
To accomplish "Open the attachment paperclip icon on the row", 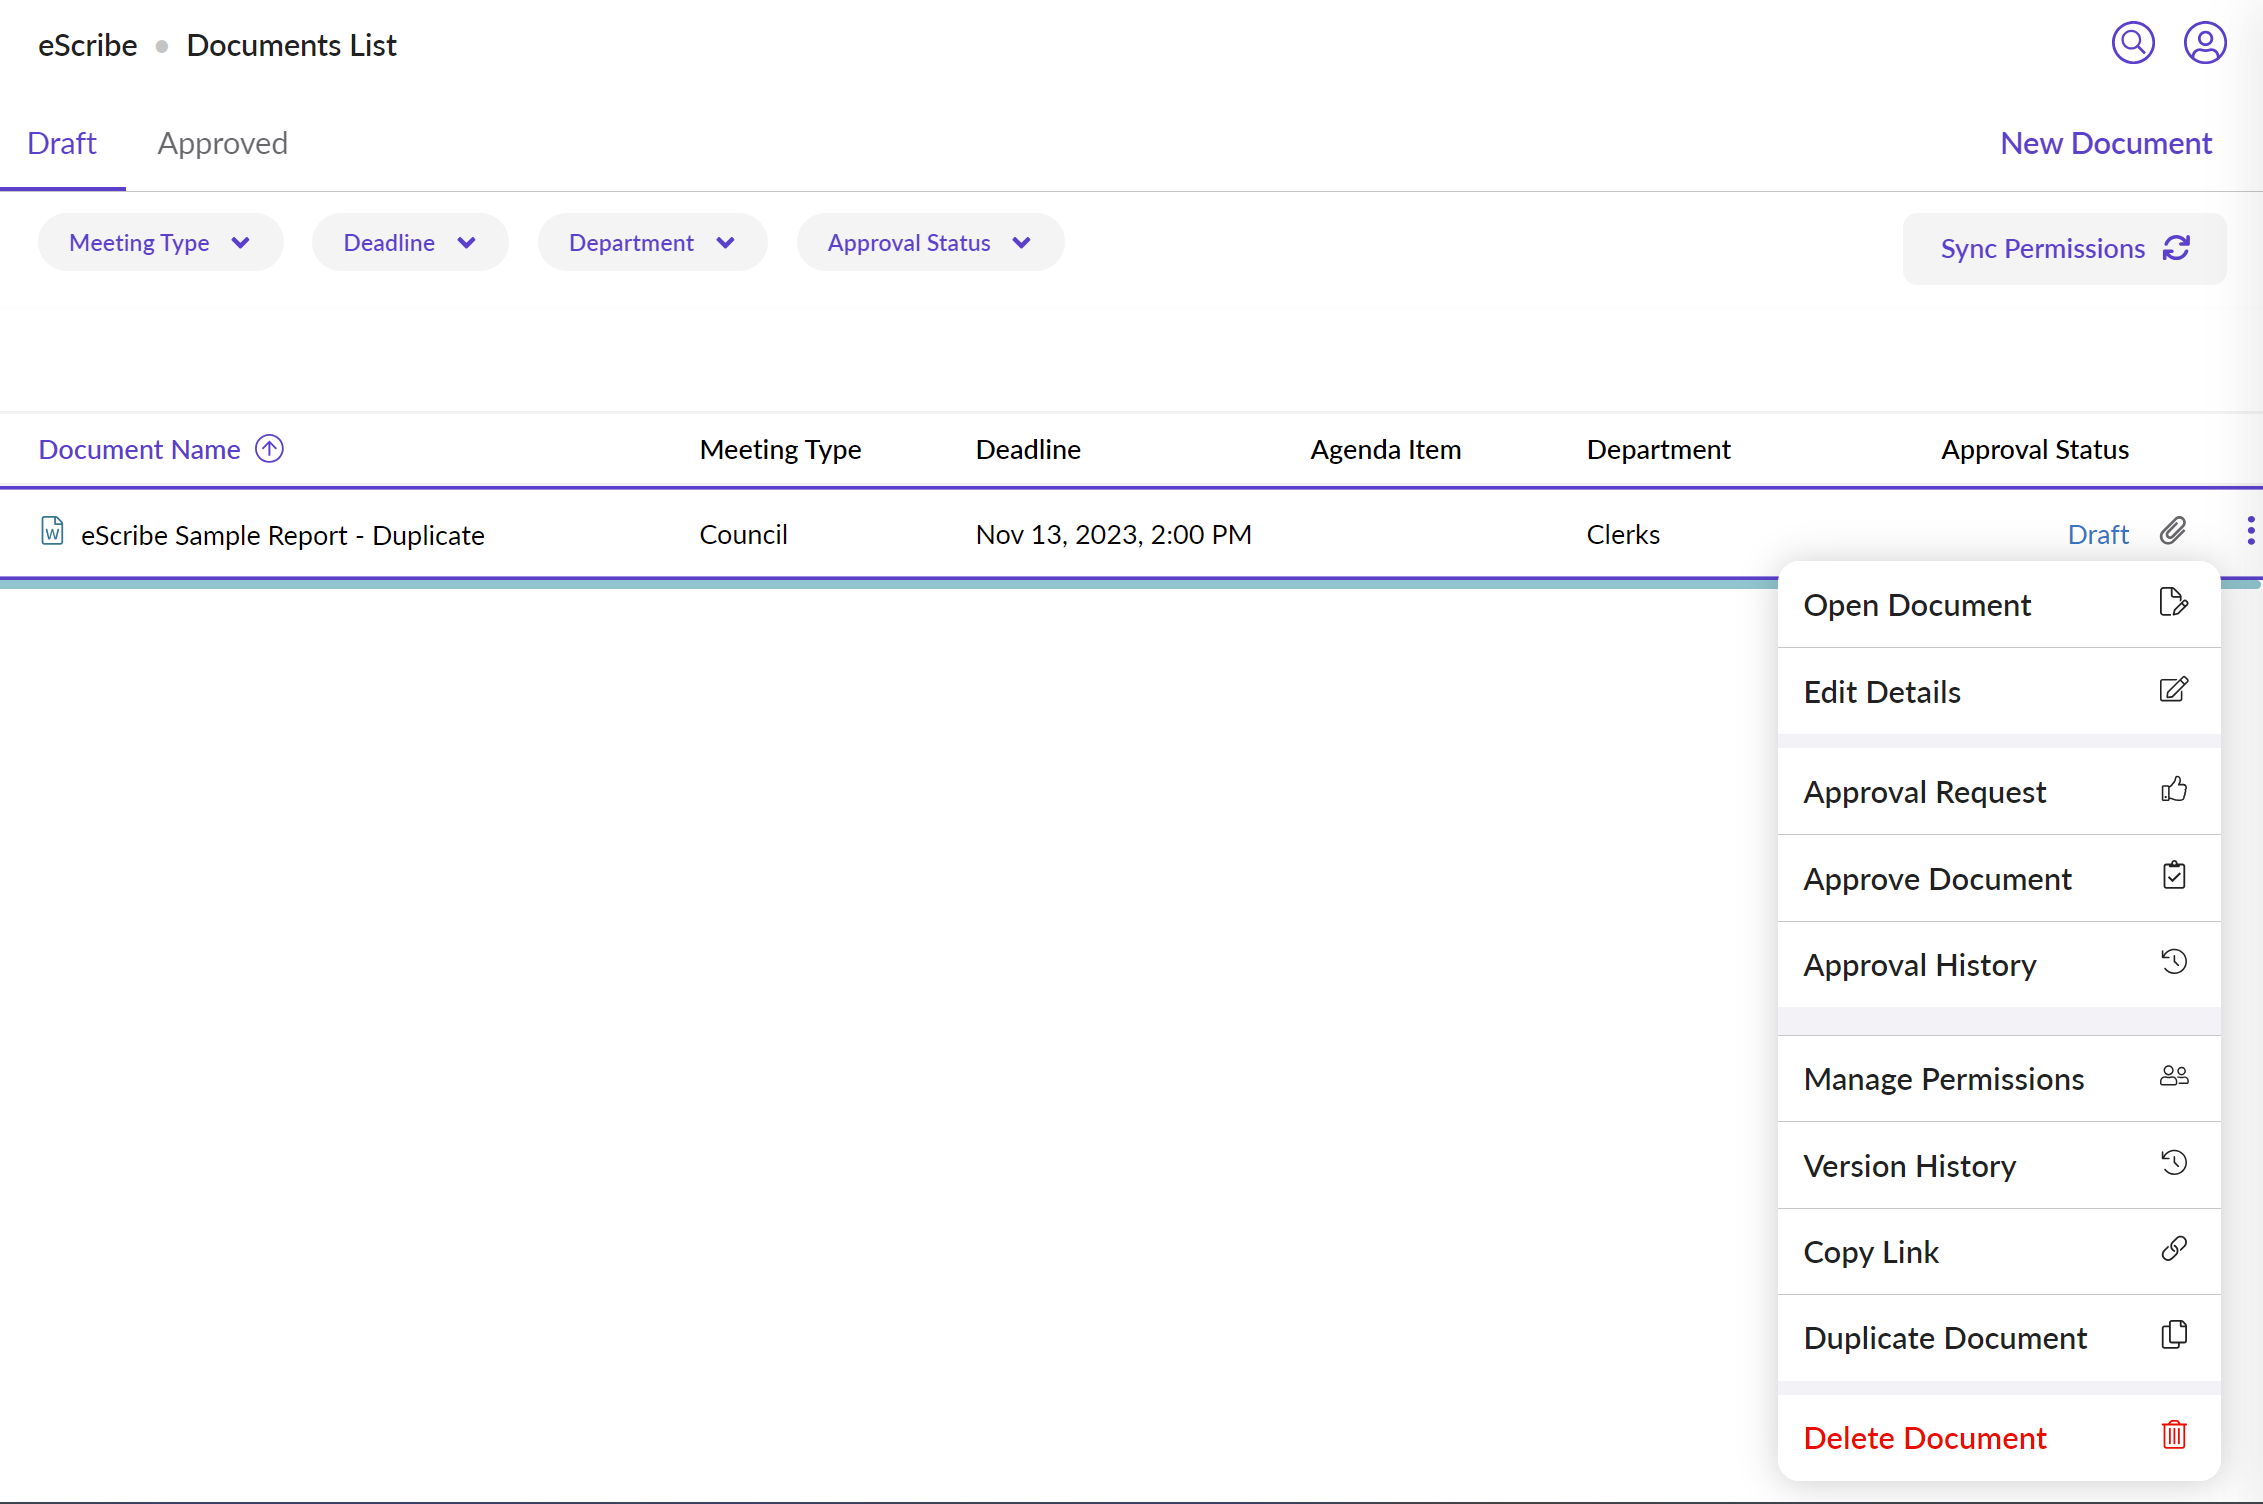I will tap(2172, 531).
